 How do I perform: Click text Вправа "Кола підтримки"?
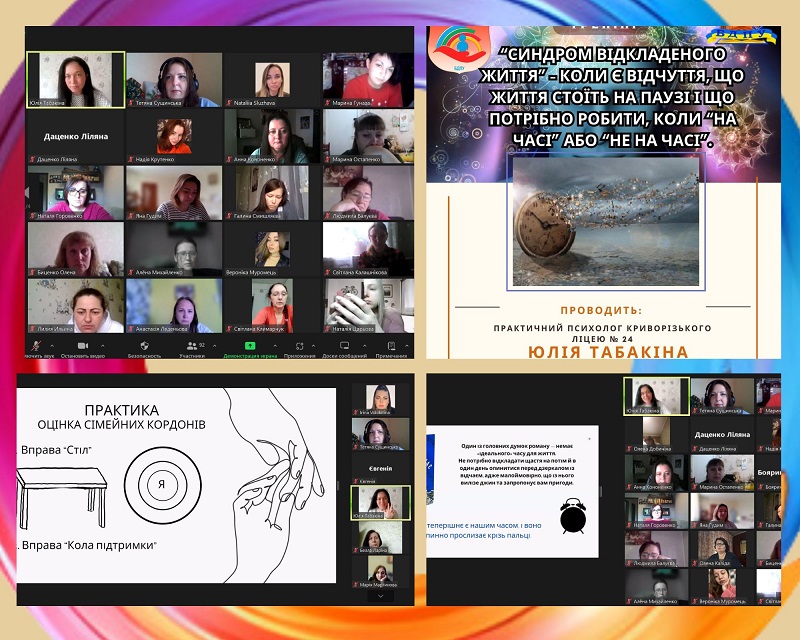pyautogui.click(x=89, y=545)
